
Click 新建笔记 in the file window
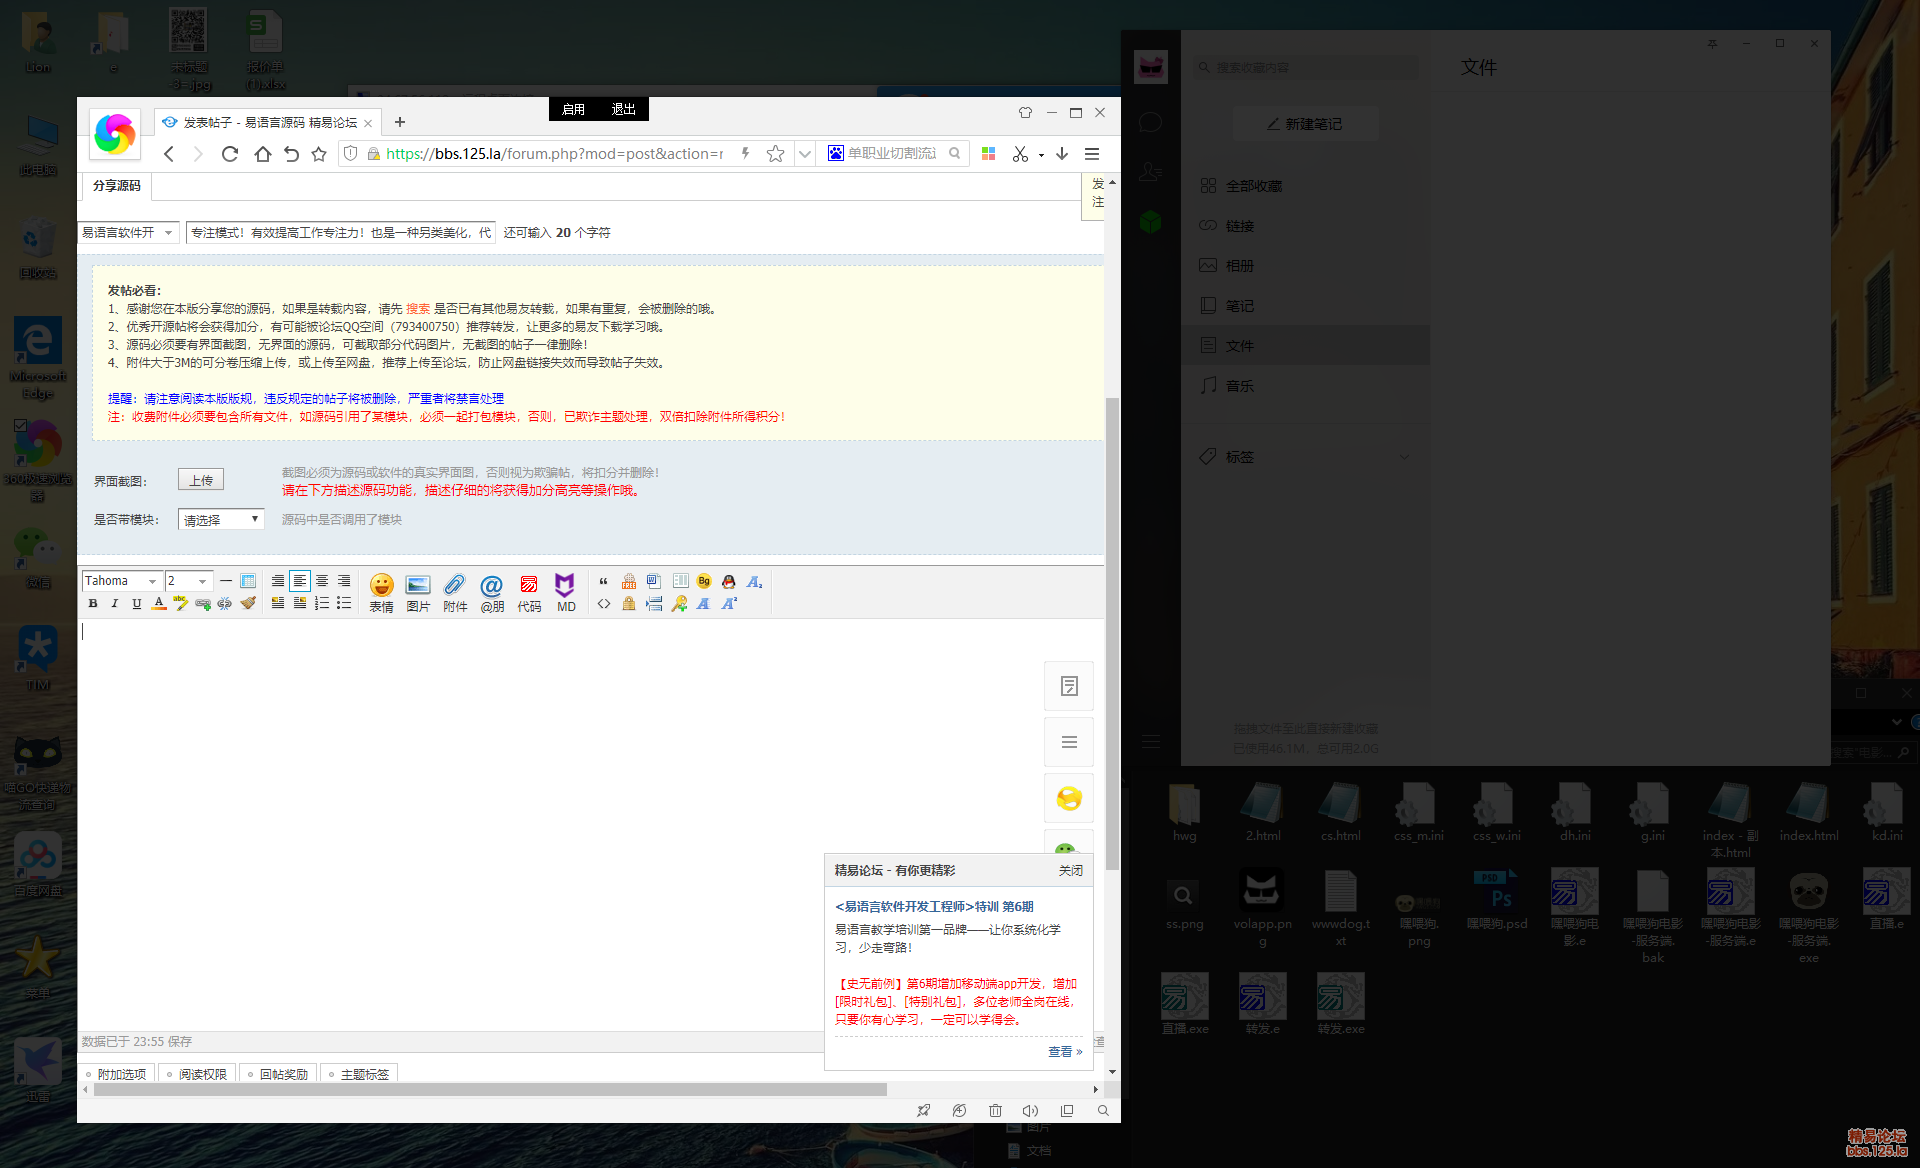coord(1305,124)
